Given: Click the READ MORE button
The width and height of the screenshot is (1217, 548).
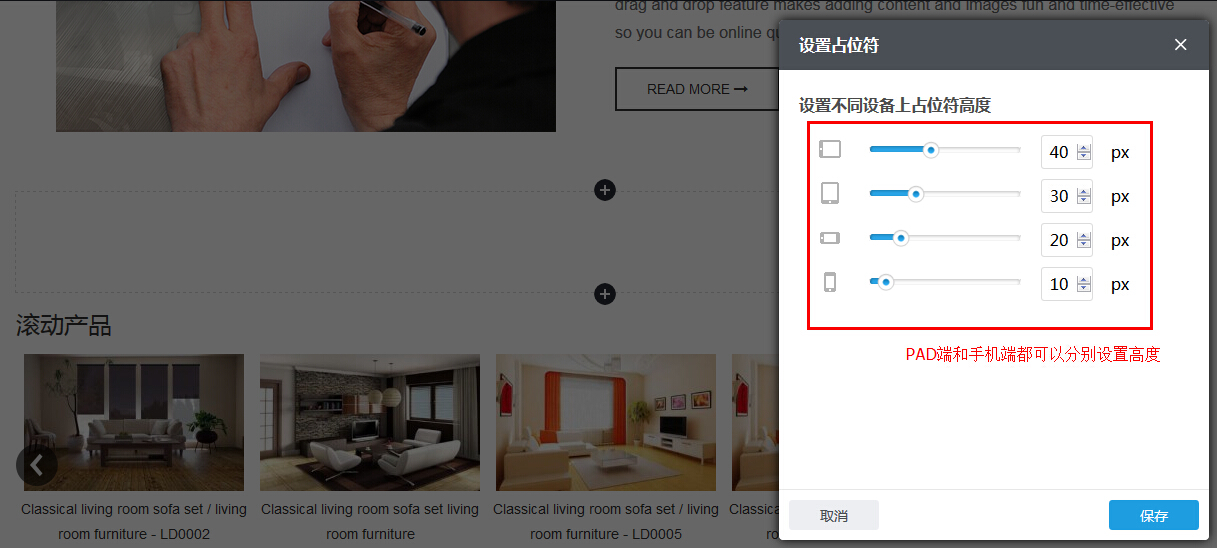Looking at the screenshot, I should pos(697,89).
